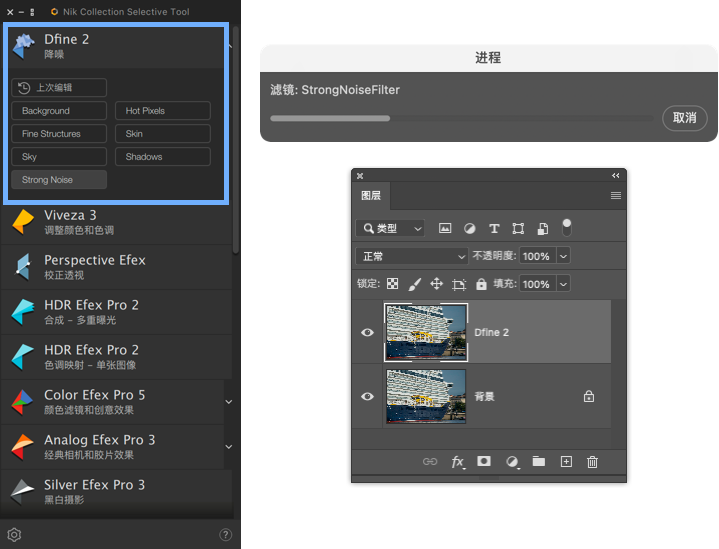Click the 上次编辑 button

click(59, 88)
